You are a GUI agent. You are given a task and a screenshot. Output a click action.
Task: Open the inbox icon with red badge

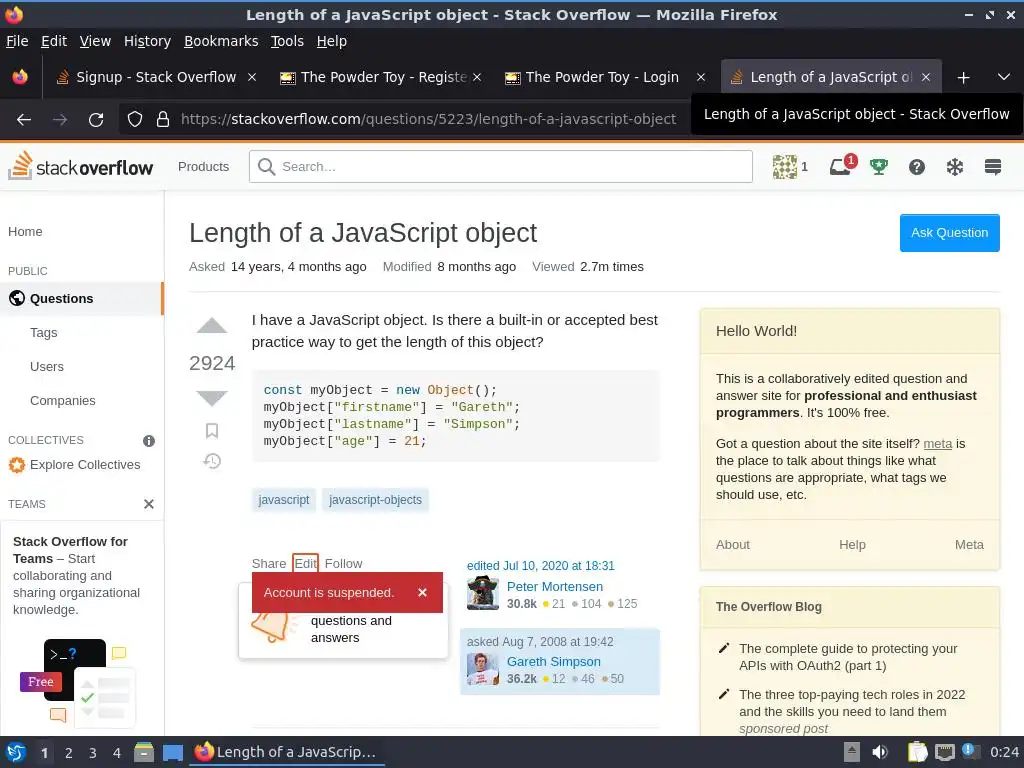(x=841, y=167)
